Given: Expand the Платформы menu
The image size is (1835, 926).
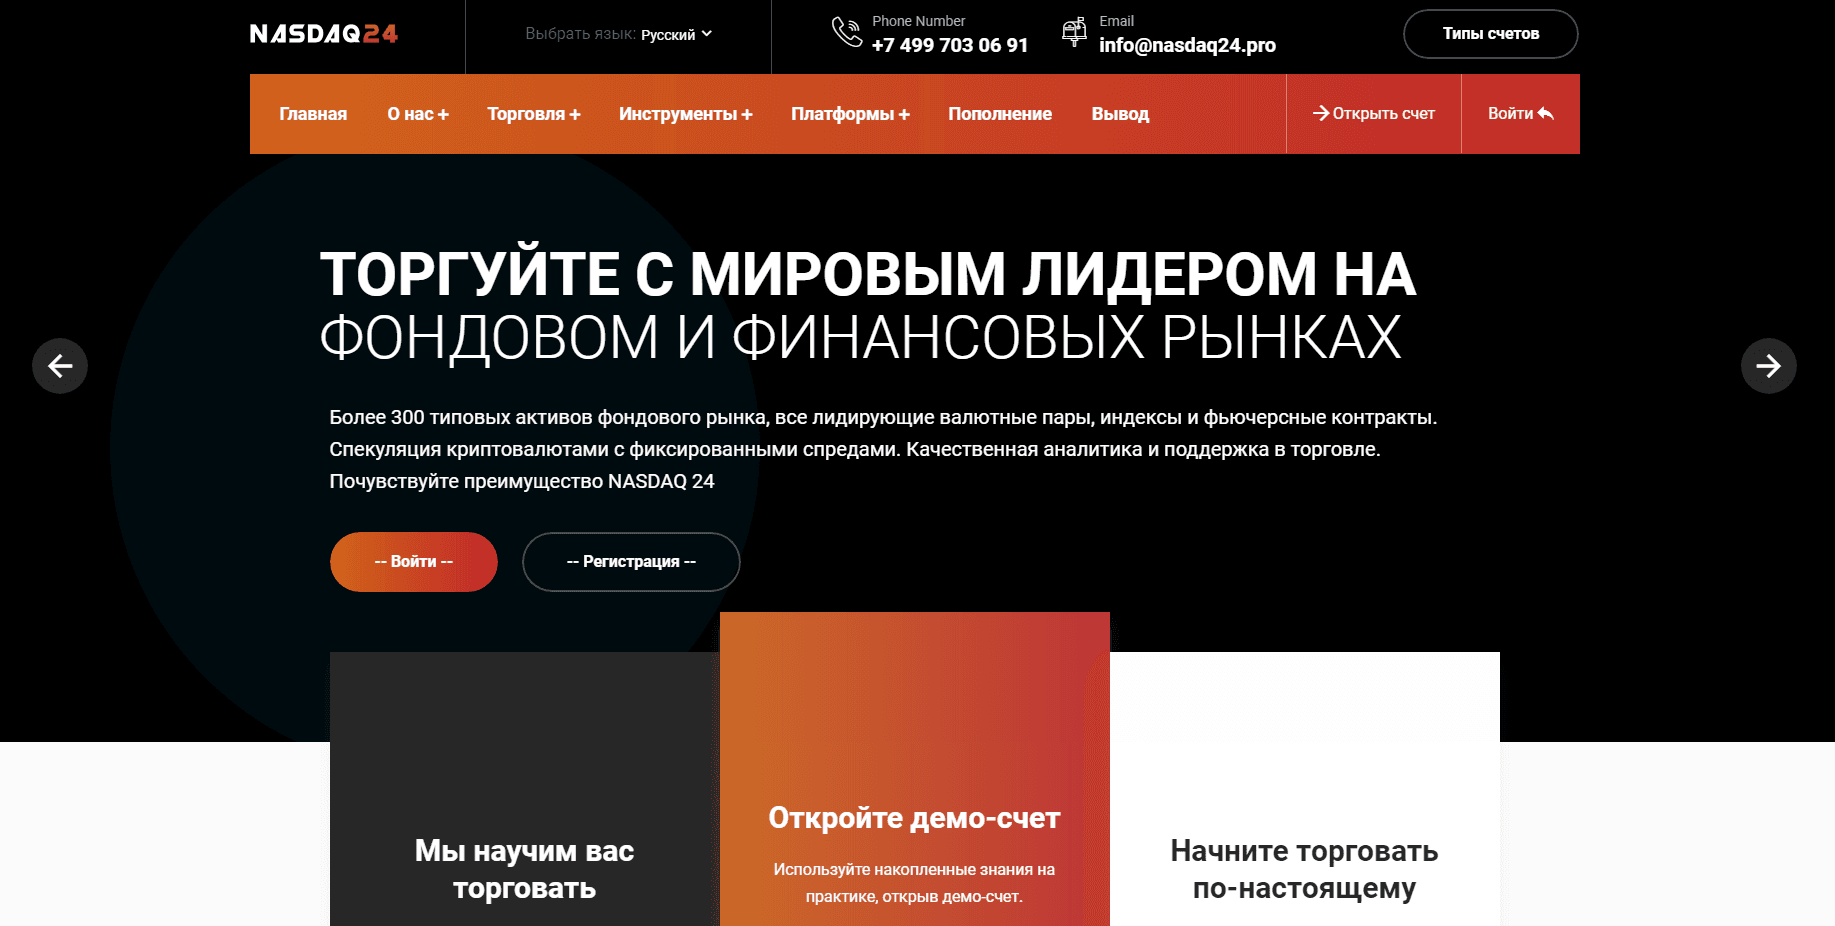Looking at the screenshot, I should coord(850,114).
